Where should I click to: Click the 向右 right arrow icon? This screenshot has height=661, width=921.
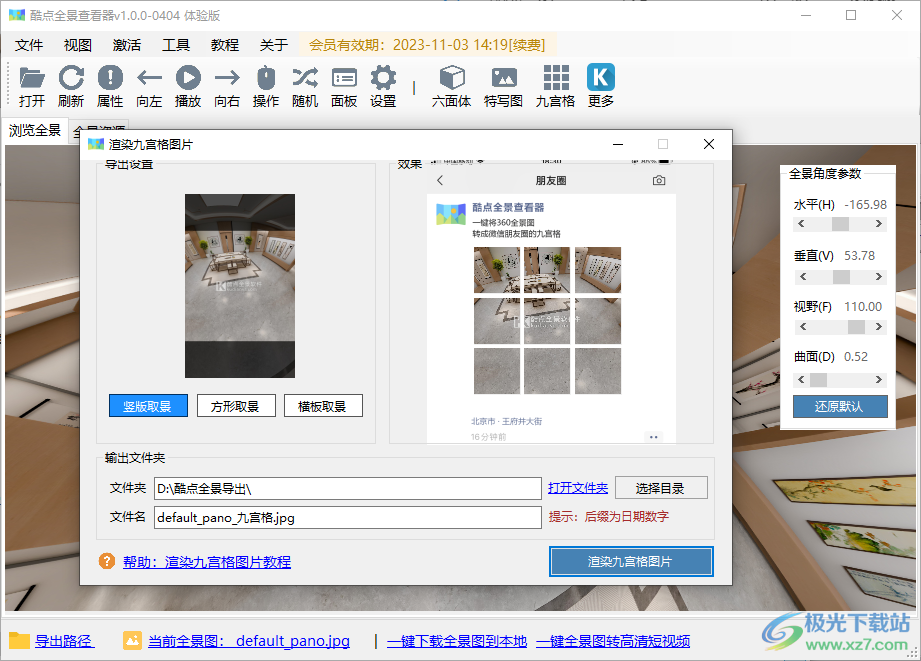[x=227, y=78]
